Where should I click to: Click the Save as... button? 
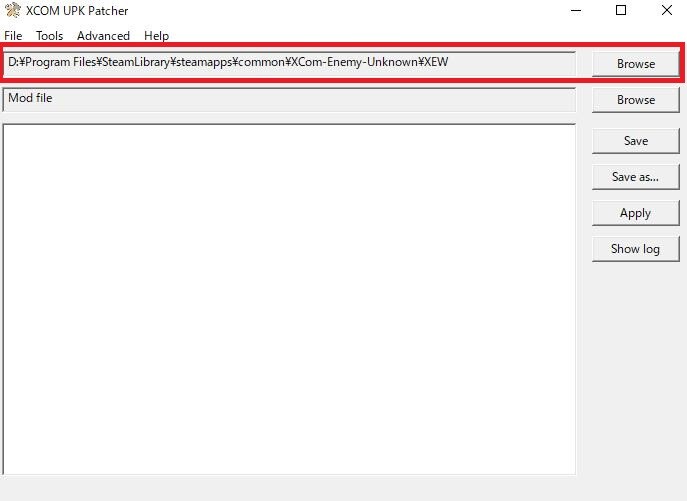point(636,177)
